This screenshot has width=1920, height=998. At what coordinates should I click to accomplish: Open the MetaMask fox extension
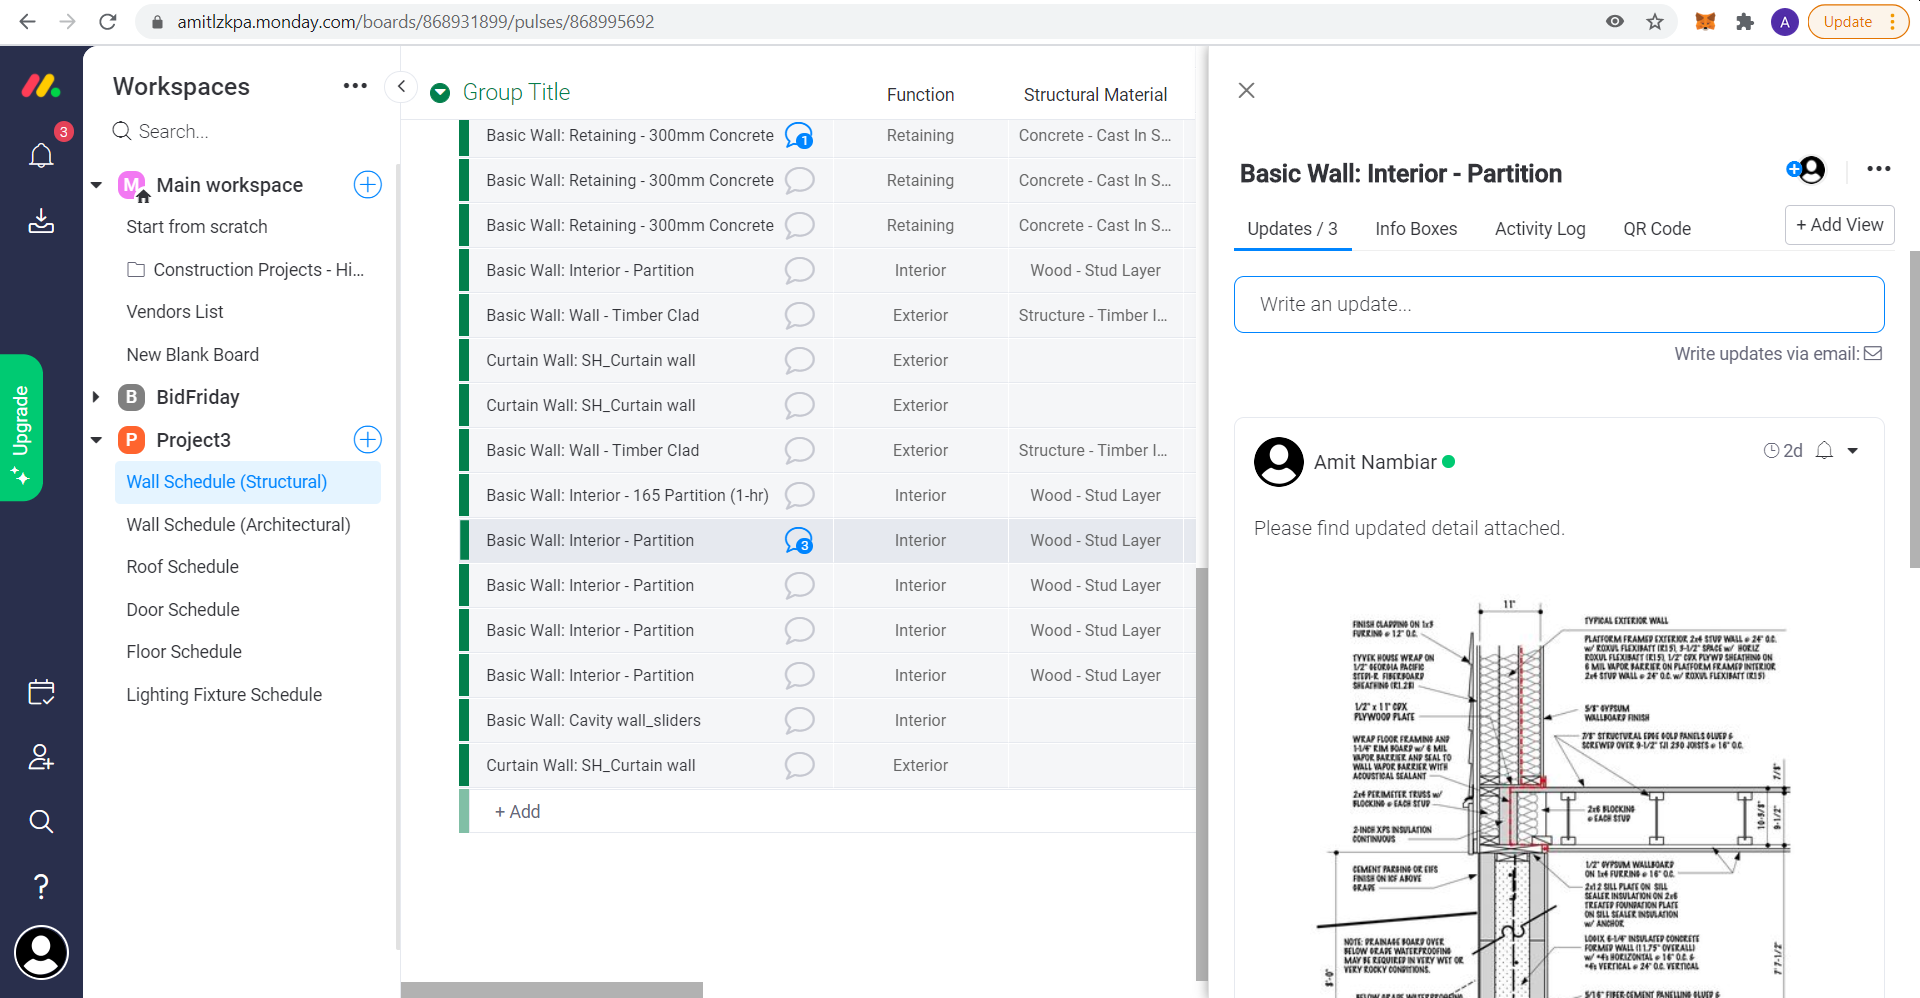pyautogui.click(x=1706, y=22)
